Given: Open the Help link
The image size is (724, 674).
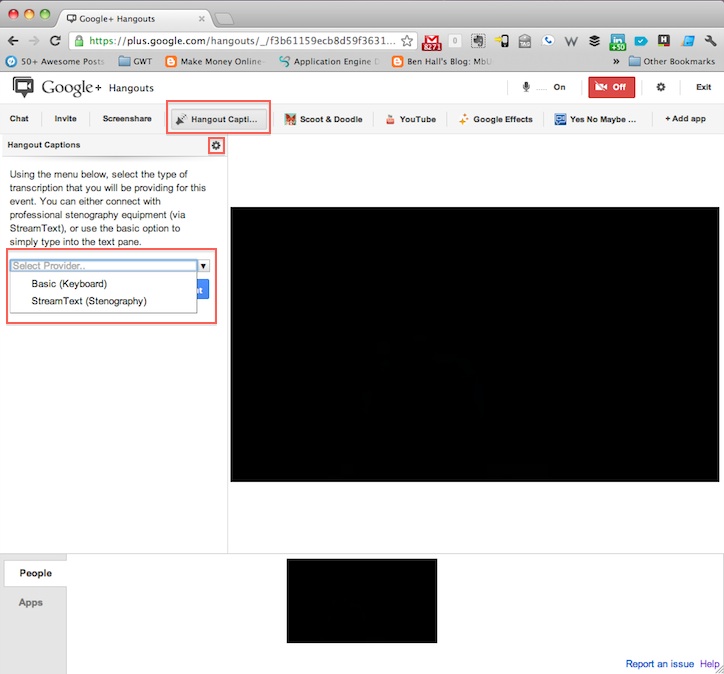Looking at the screenshot, I should 709,663.
